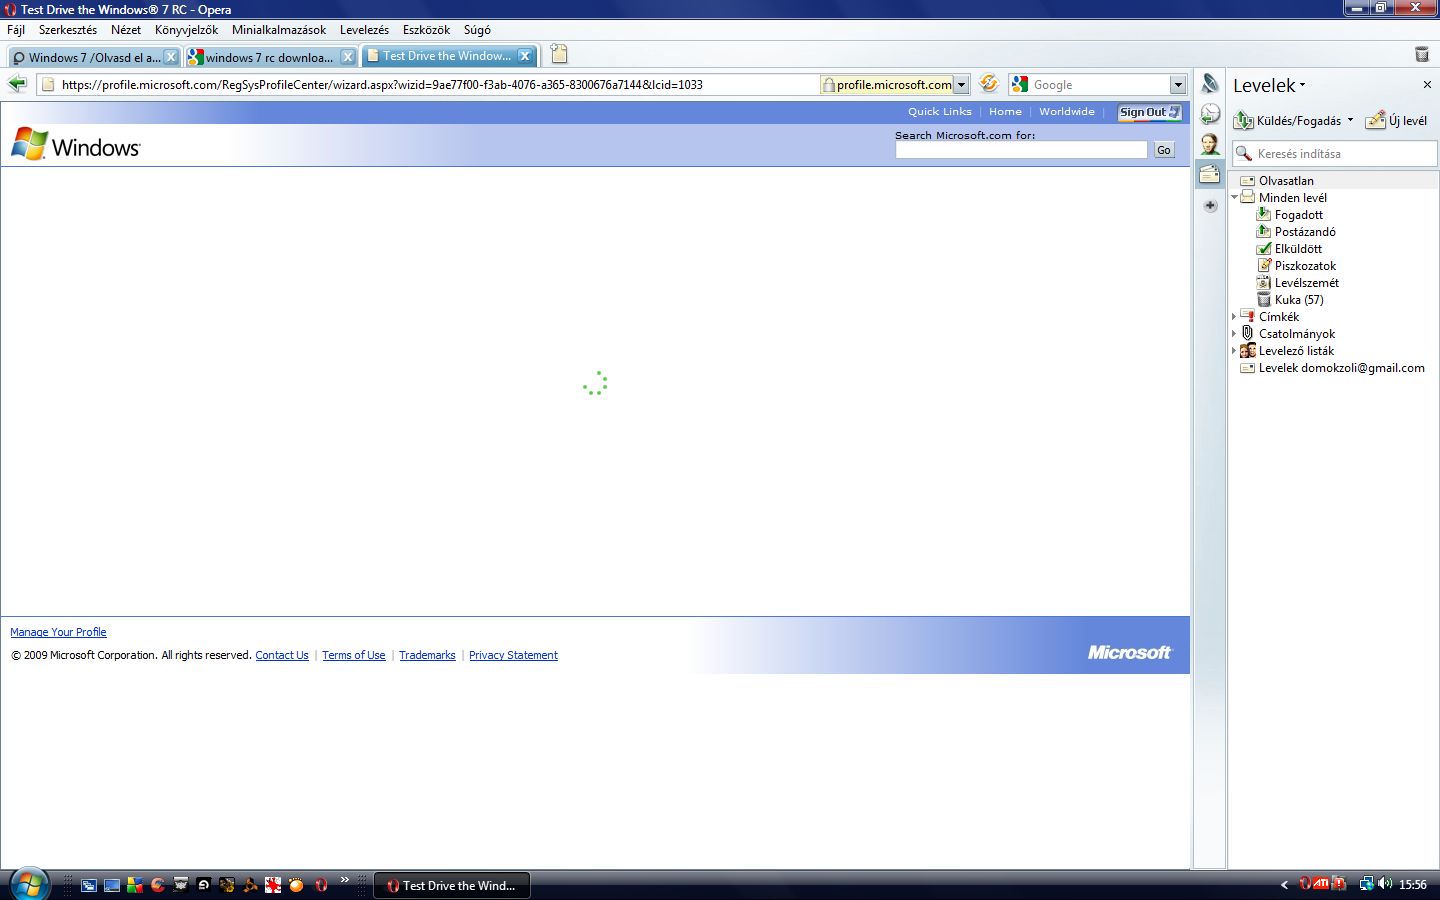Switch to the 'Windows 7 /Olvasd el a...' tab
This screenshot has height=900, width=1440.
click(94, 57)
